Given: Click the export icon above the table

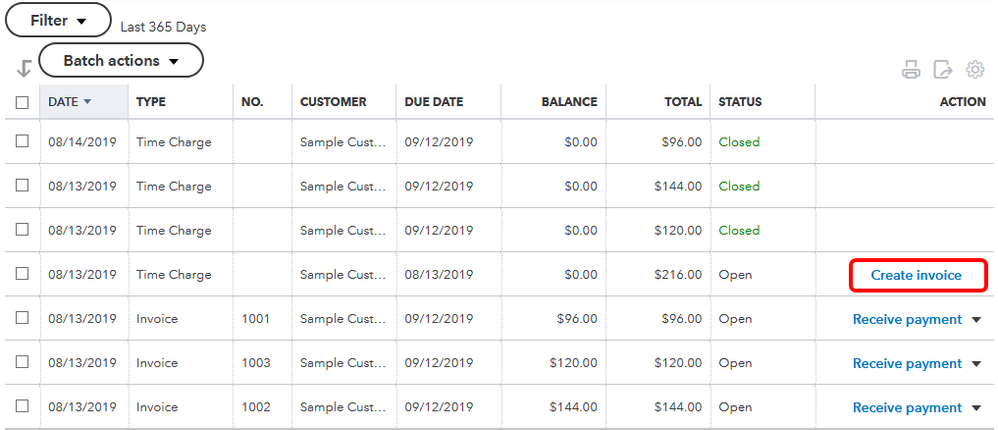Looking at the screenshot, I should 942,69.
